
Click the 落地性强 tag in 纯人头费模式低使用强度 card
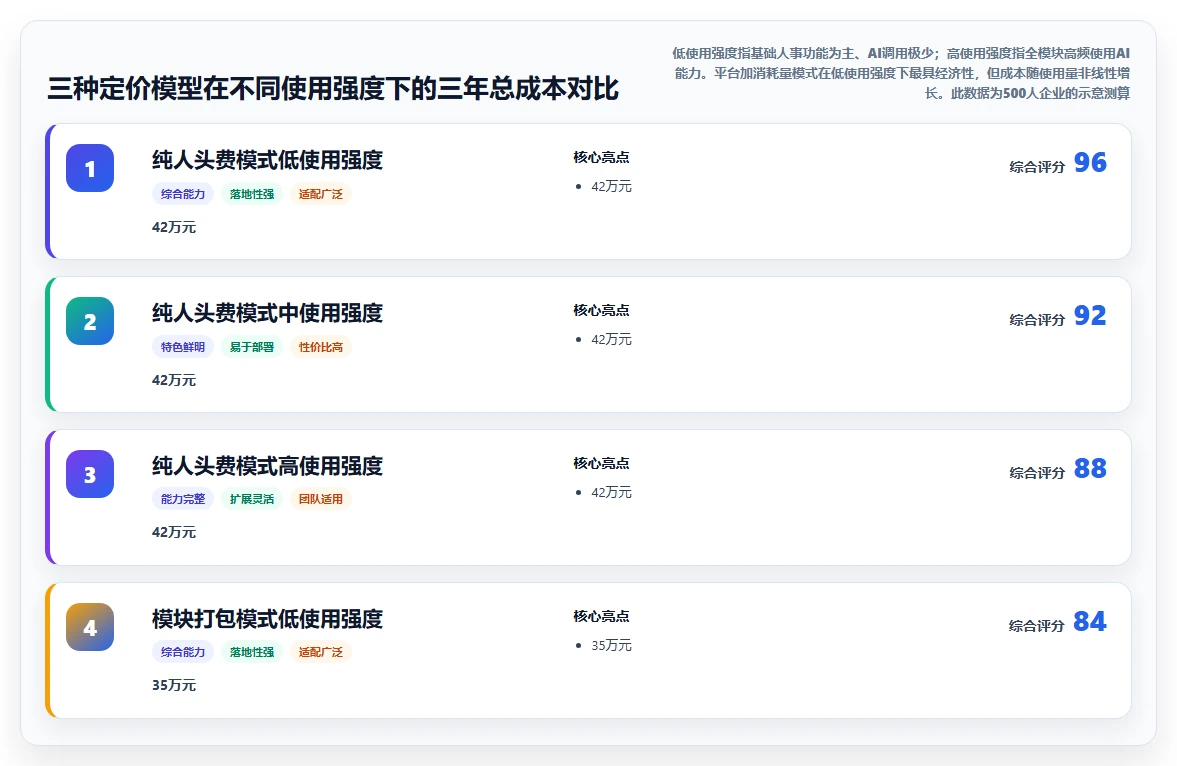(251, 194)
